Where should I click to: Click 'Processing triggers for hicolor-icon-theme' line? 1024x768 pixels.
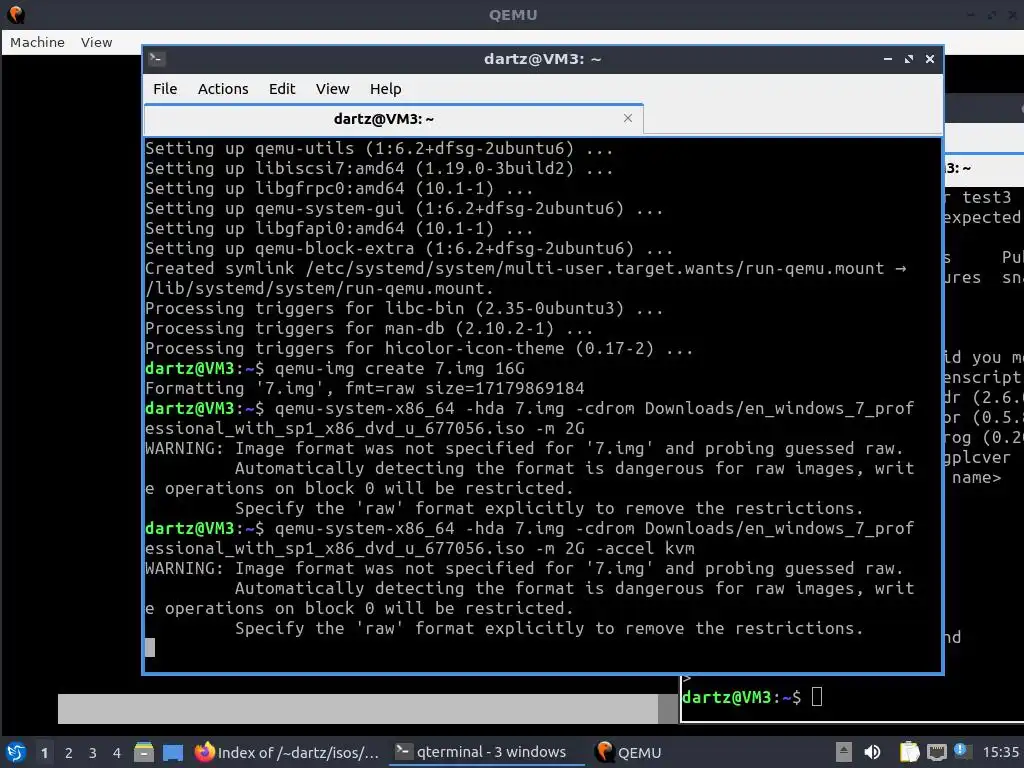pyautogui.click(x=419, y=349)
